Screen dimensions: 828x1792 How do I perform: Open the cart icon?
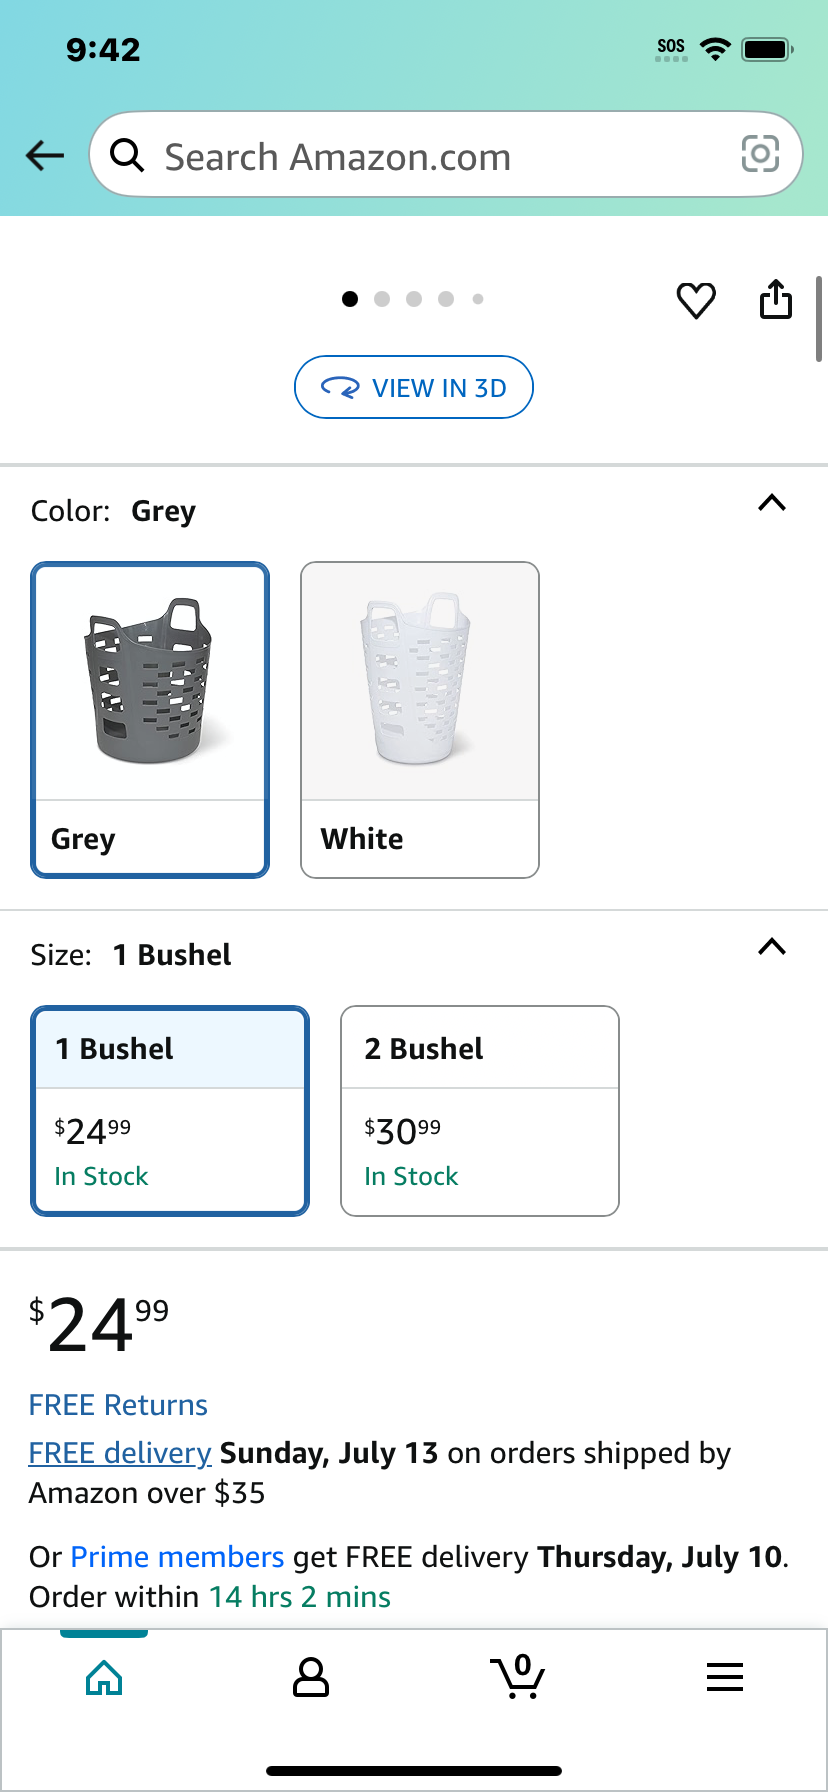[517, 1677]
